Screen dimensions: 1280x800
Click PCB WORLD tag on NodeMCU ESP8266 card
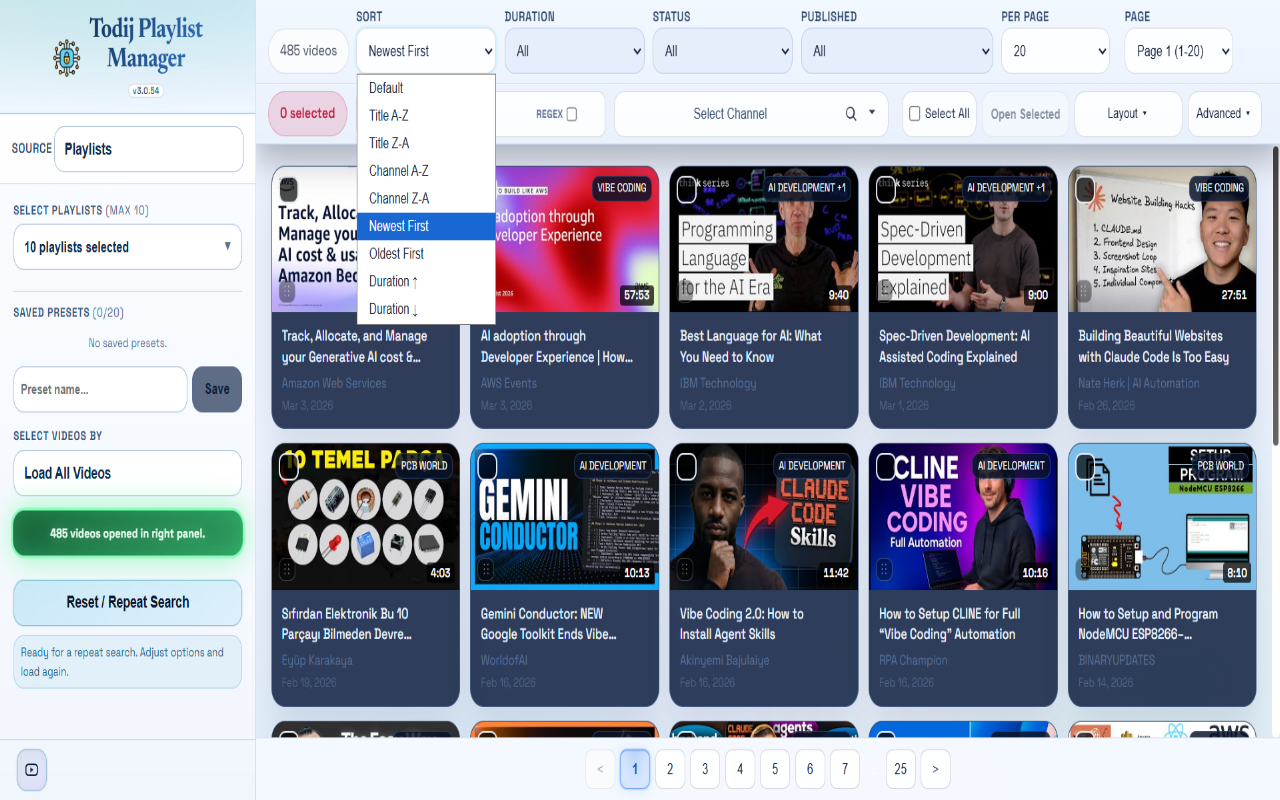1221,466
